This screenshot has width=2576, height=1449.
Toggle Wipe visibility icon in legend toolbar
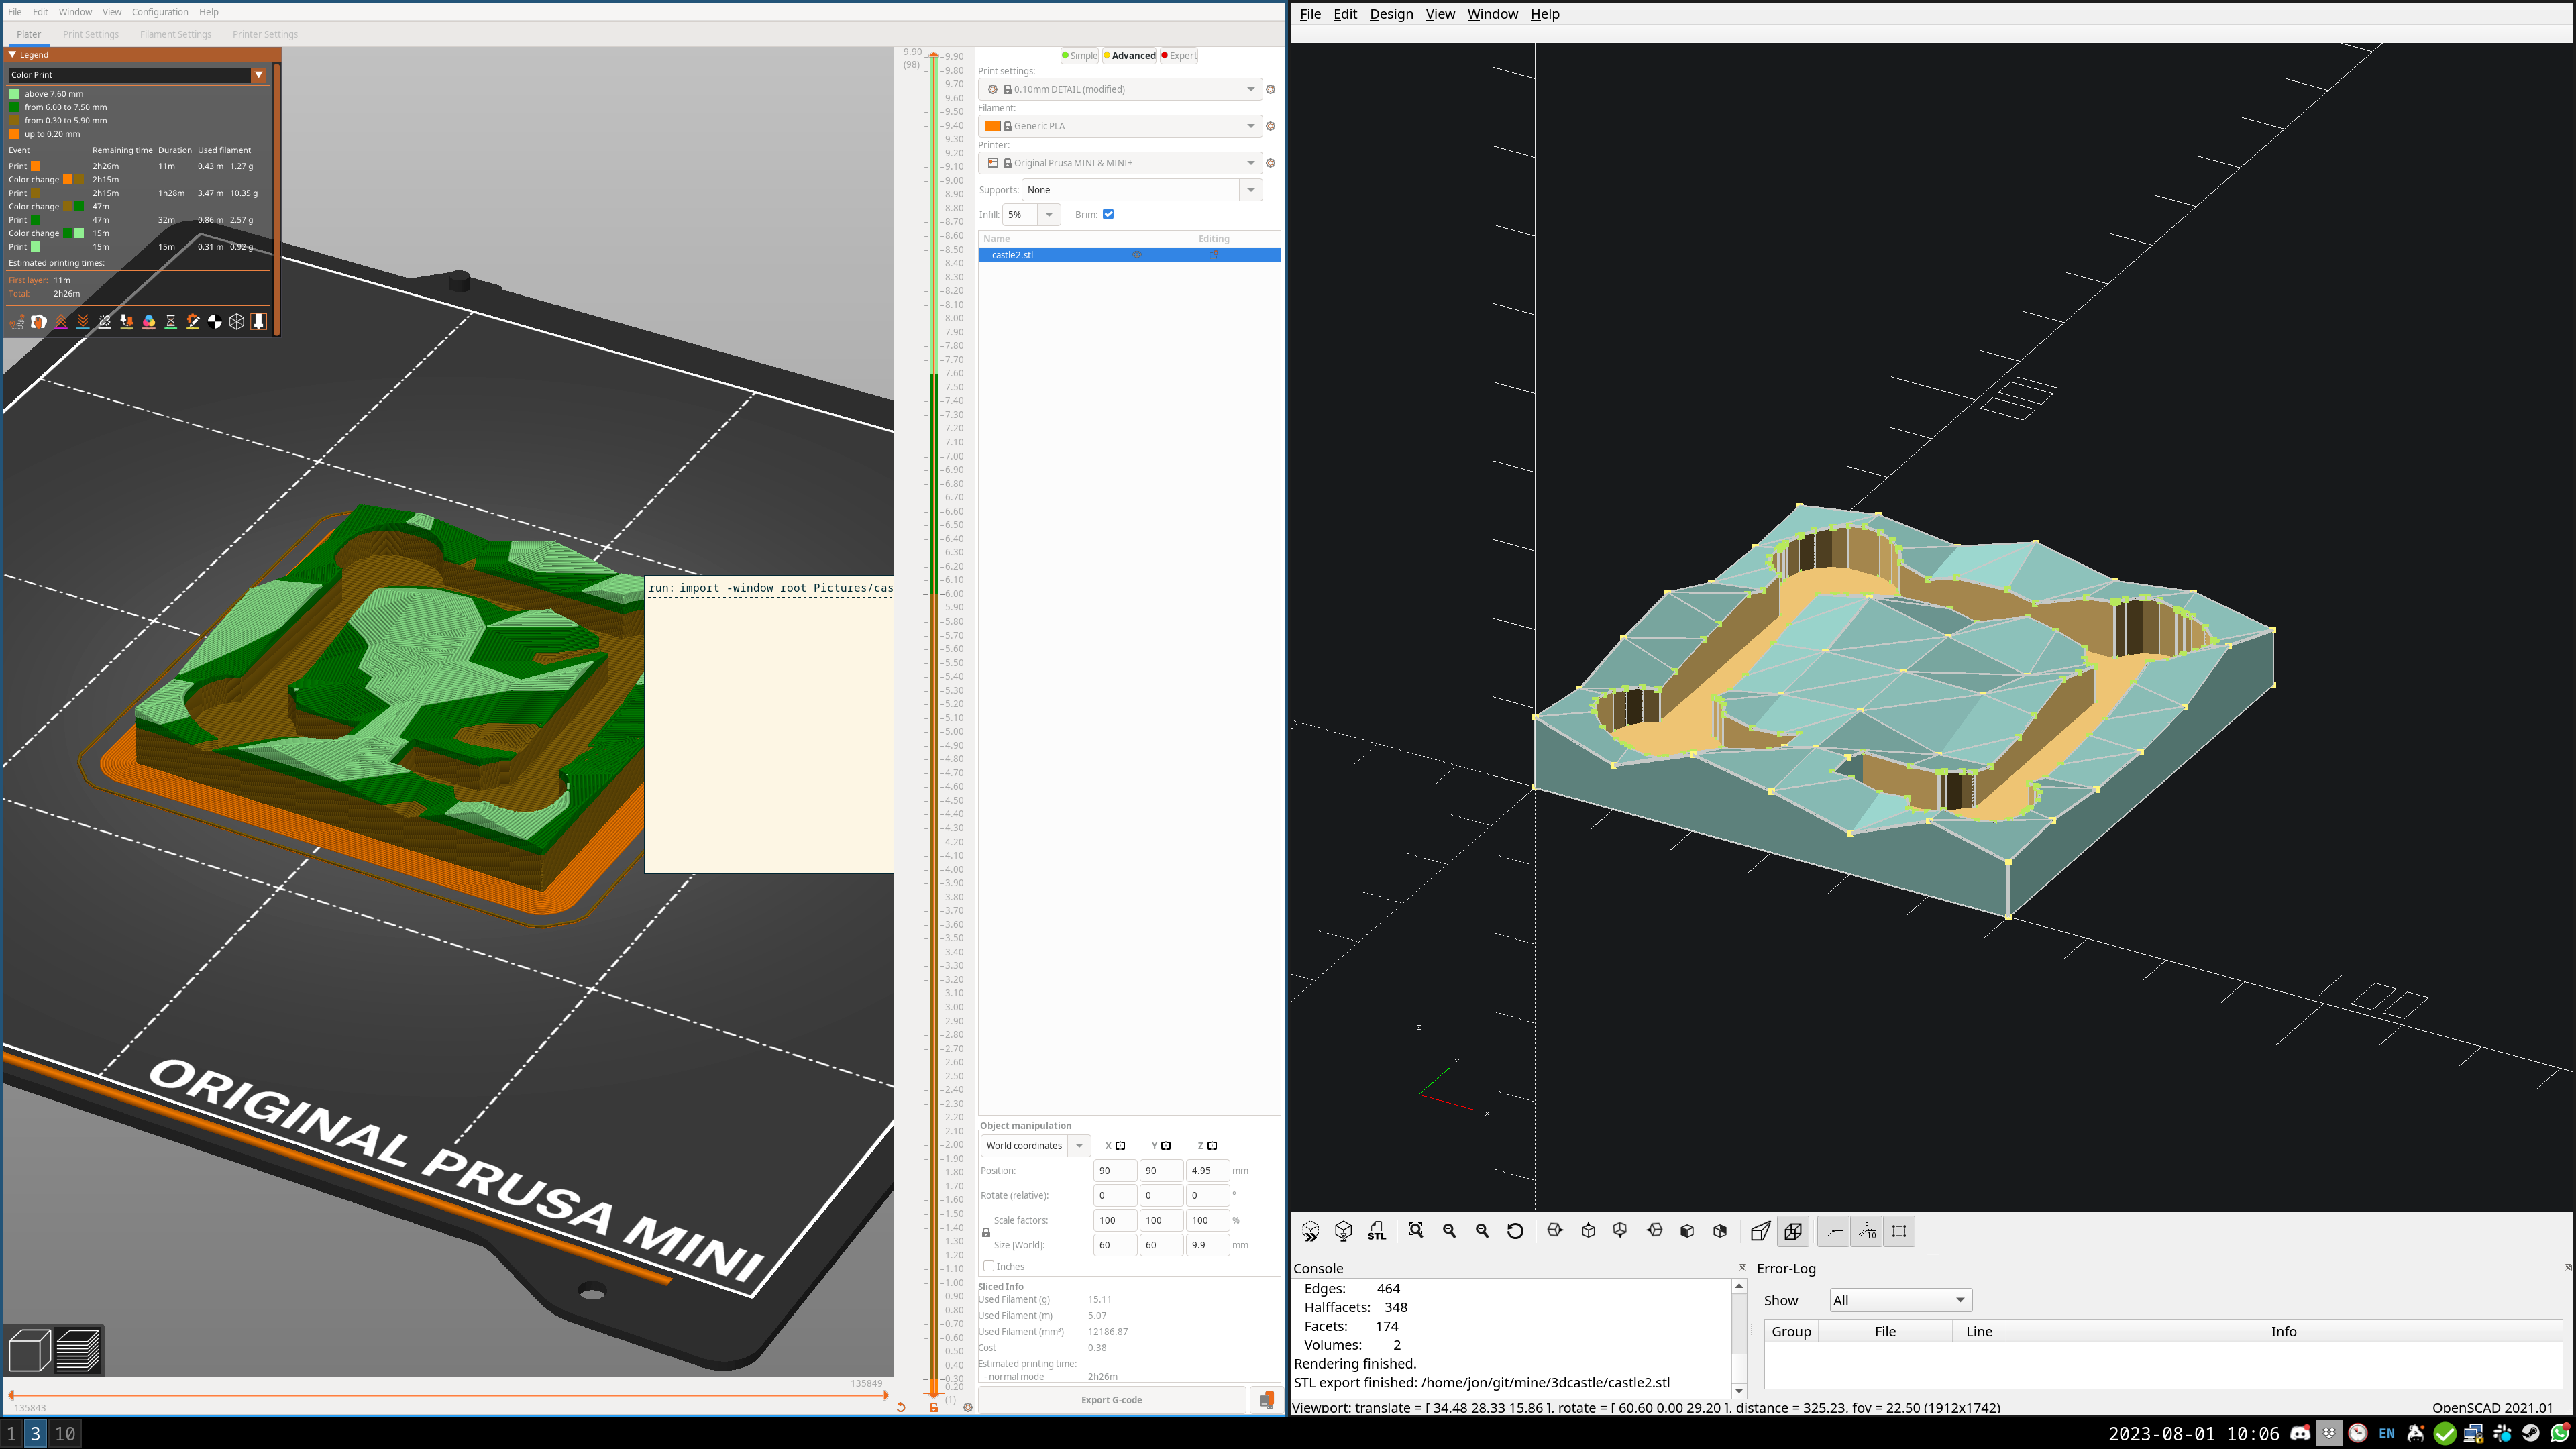[x=39, y=322]
